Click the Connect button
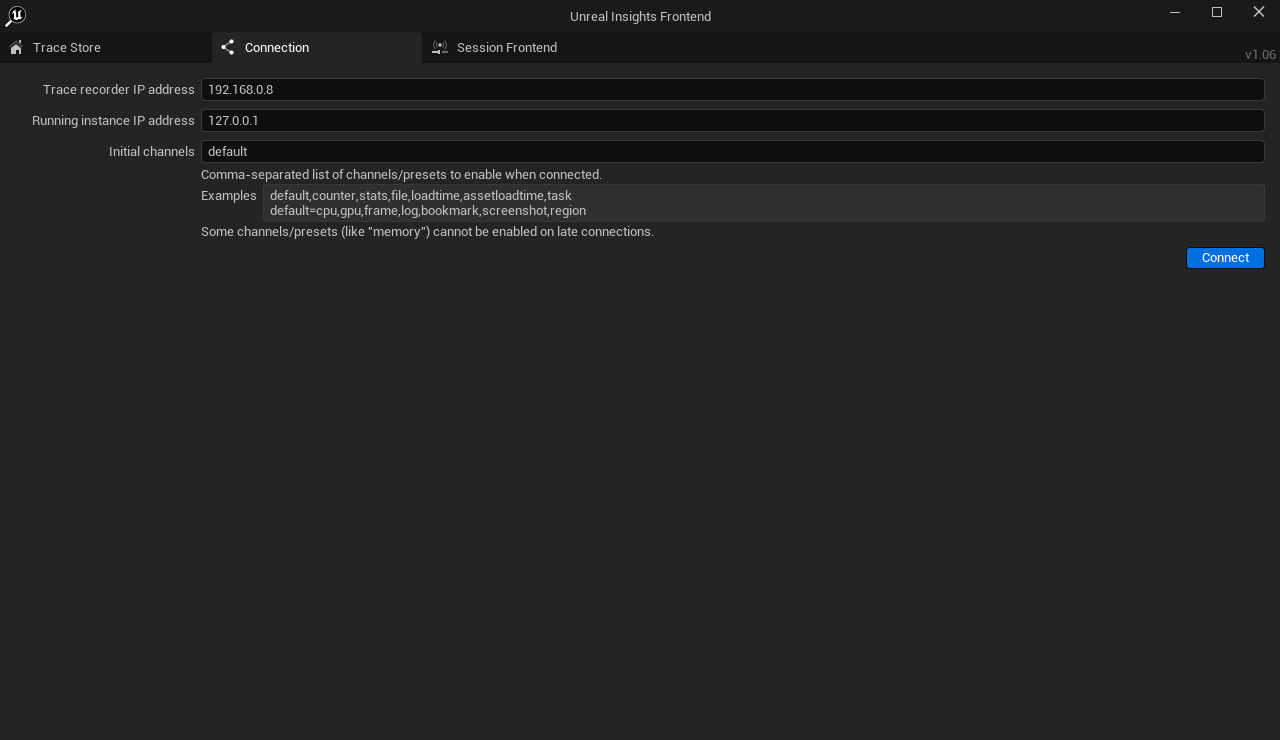This screenshot has width=1280, height=740. tap(1225, 258)
